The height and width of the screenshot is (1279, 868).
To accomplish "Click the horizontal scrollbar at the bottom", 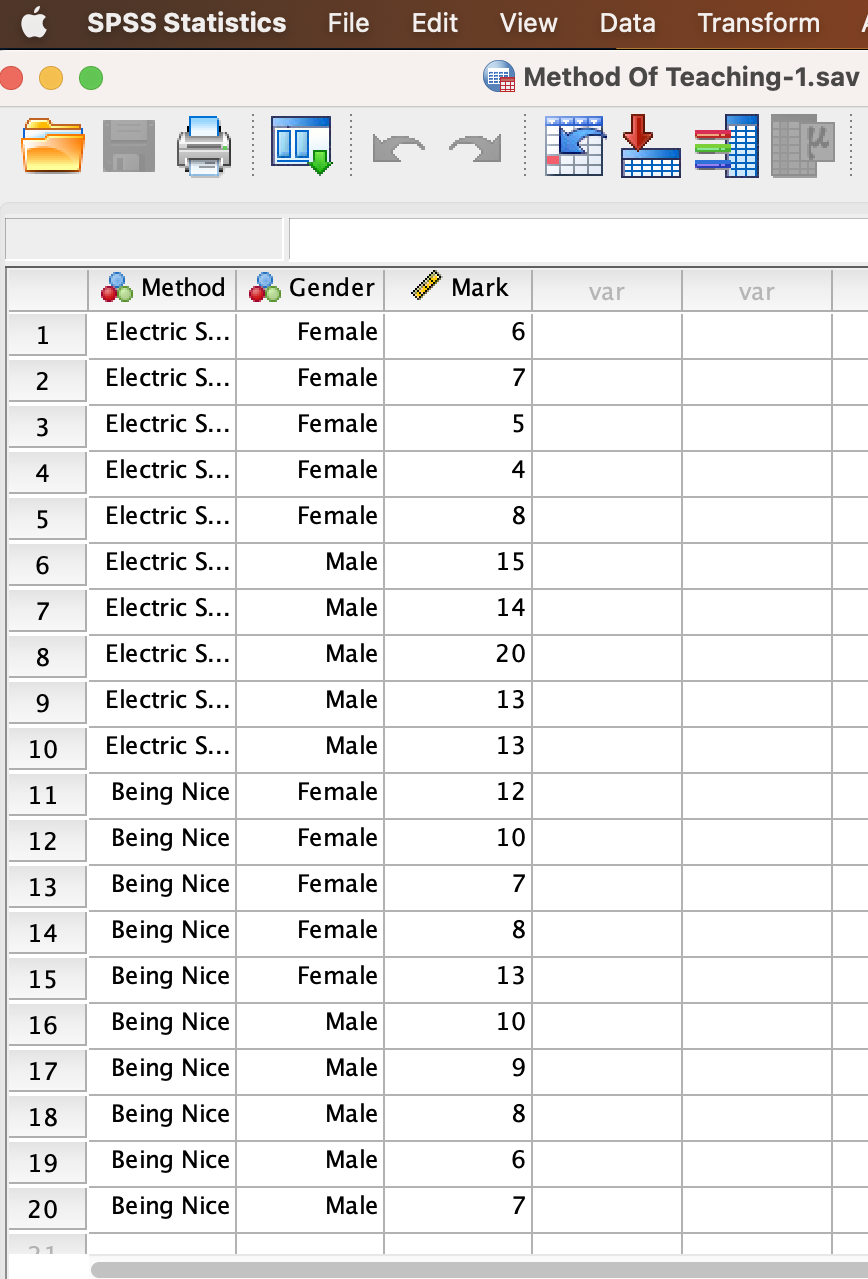I will click(450, 1268).
